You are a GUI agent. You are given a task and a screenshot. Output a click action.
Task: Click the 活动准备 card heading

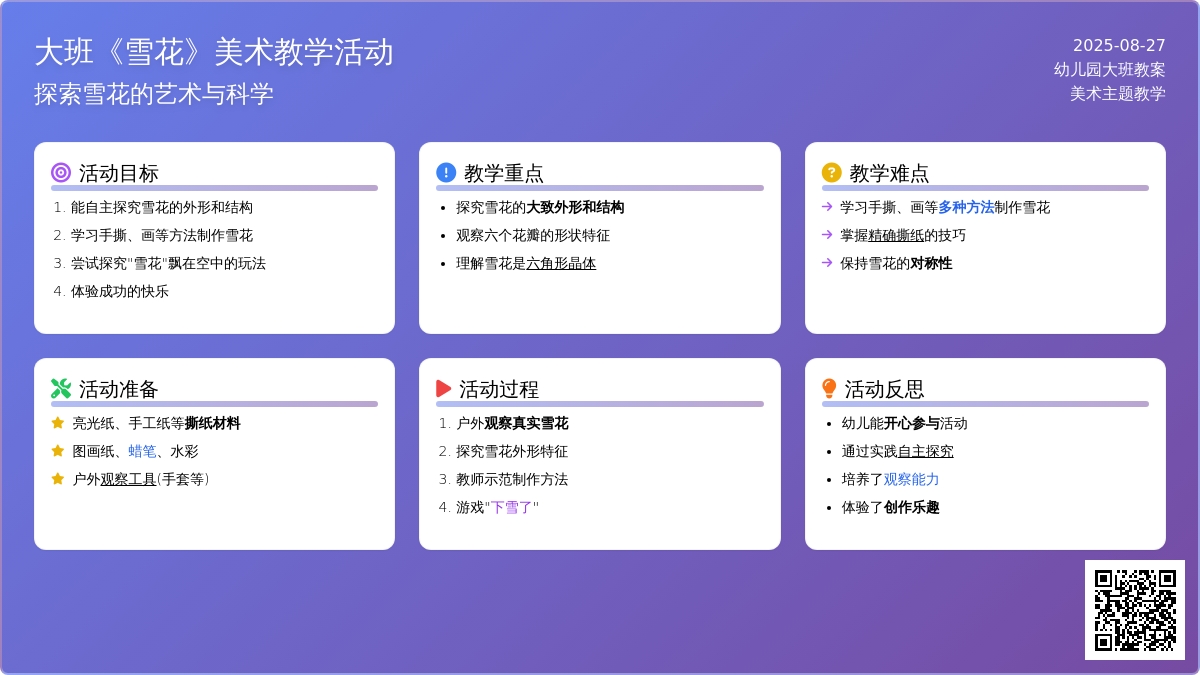click(119, 389)
